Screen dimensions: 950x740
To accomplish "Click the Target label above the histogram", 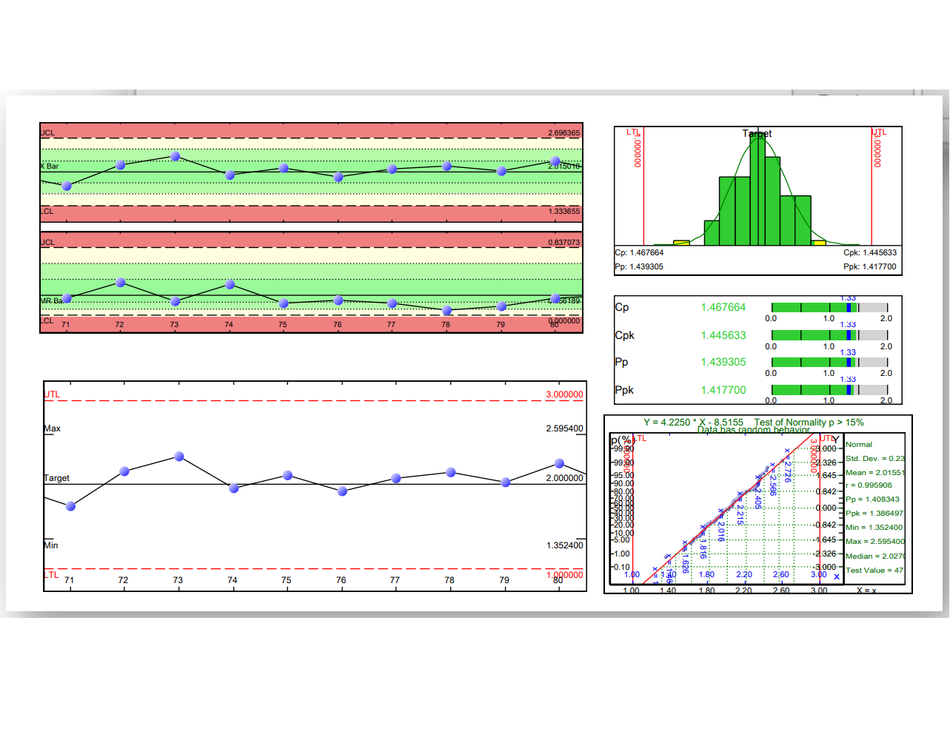I will click(757, 133).
